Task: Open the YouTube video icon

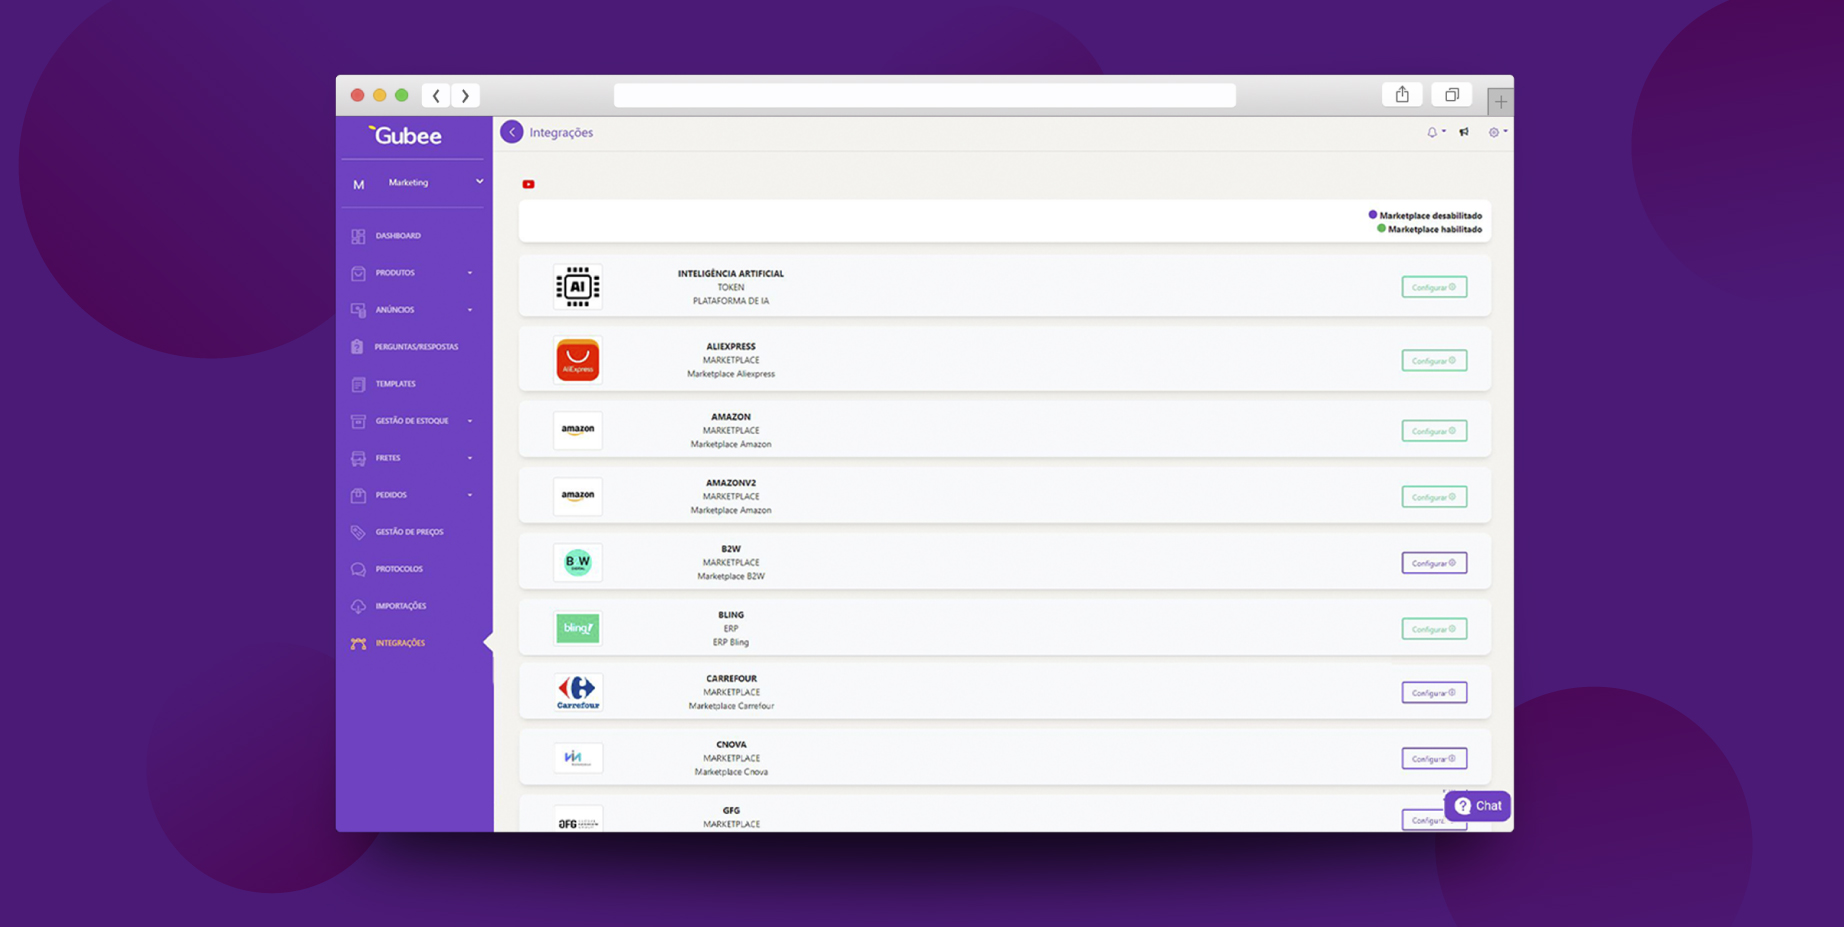Action: (x=528, y=184)
